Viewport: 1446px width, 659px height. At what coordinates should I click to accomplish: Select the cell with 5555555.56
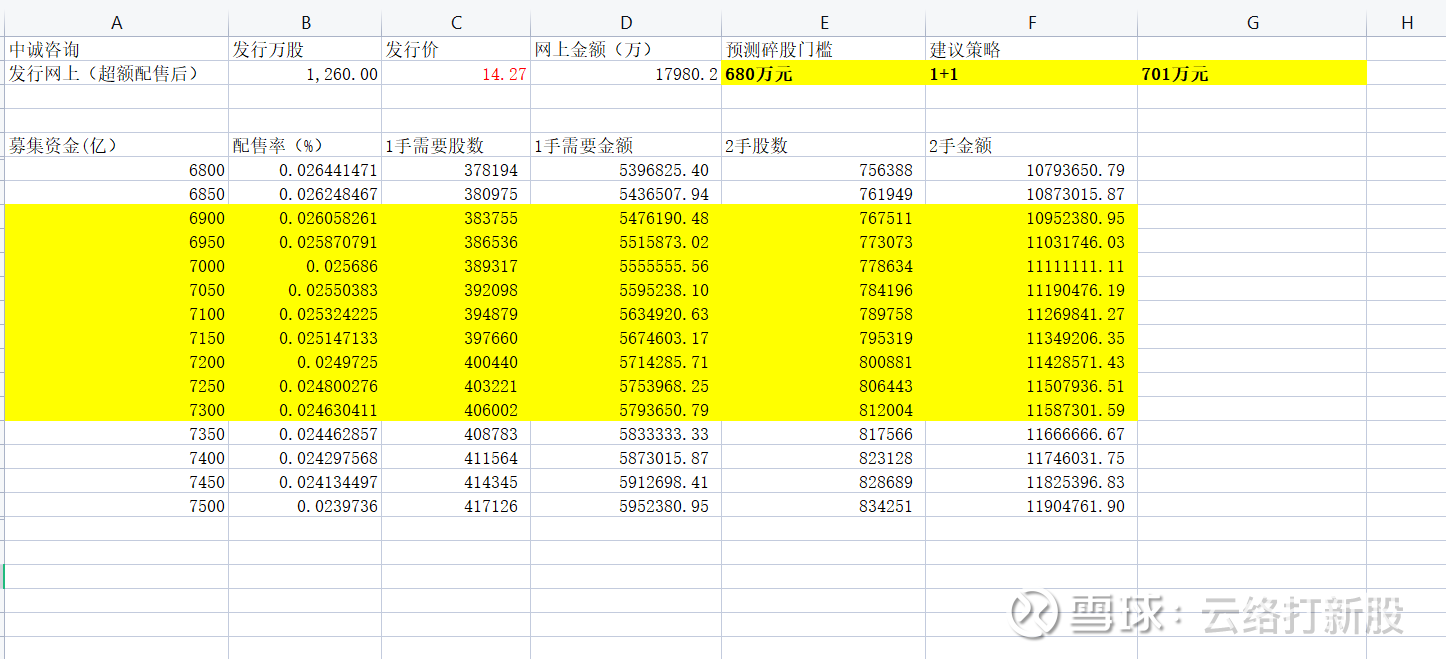click(626, 266)
